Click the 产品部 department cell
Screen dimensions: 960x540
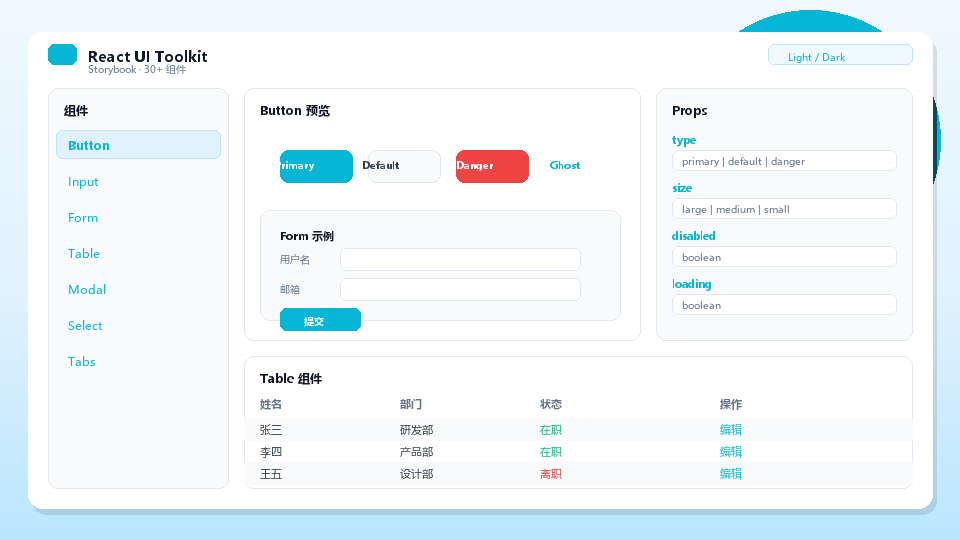(x=416, y=452)
